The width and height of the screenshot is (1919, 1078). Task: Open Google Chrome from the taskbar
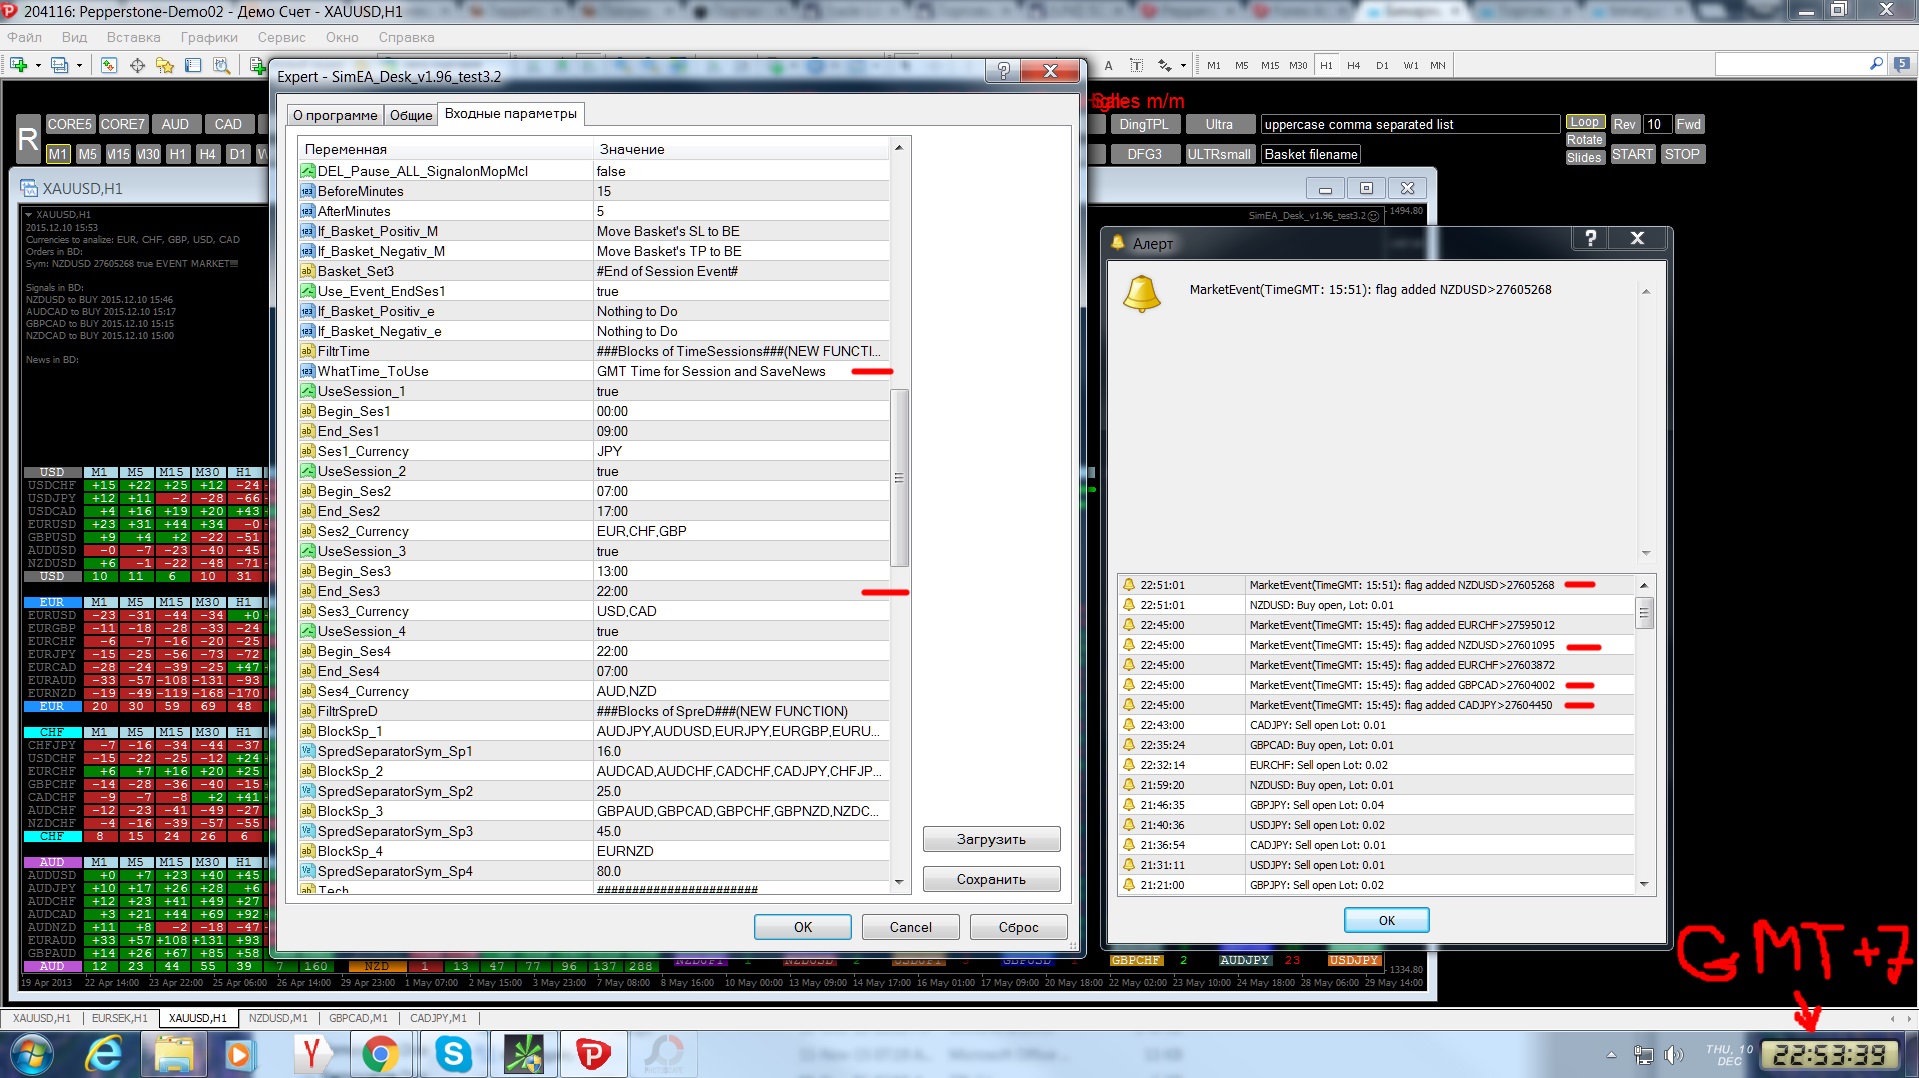tap(380, 1054)
